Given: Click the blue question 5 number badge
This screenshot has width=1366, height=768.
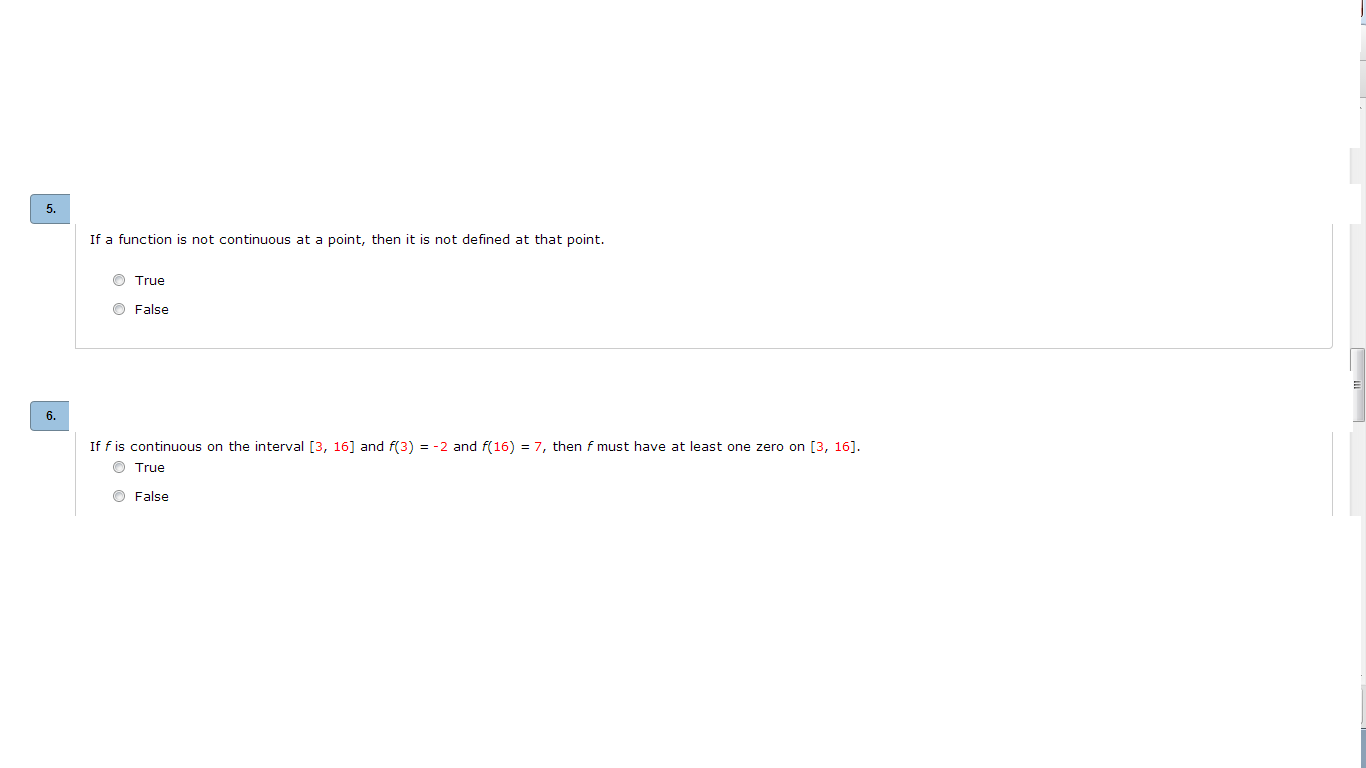Looking at the screenshot, I should [x=49, y=209].
